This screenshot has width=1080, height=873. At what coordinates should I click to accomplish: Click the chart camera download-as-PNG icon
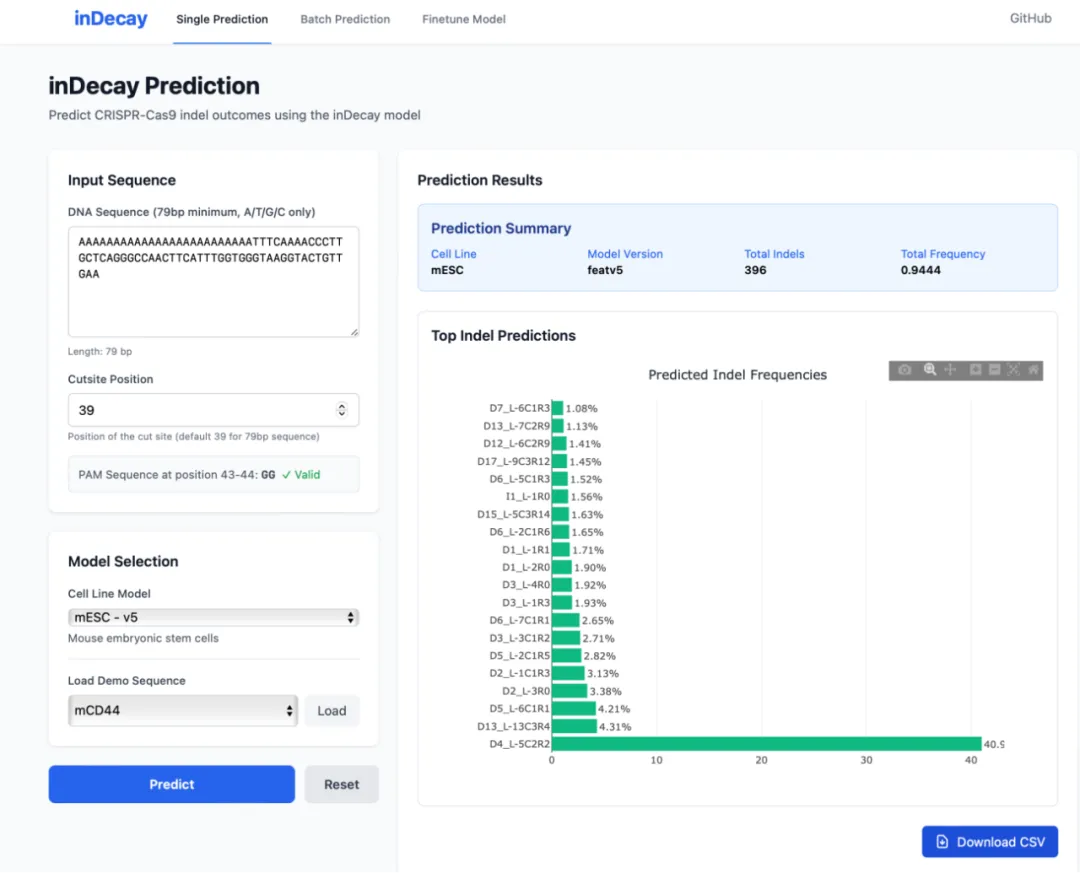(x=904, y=370)
